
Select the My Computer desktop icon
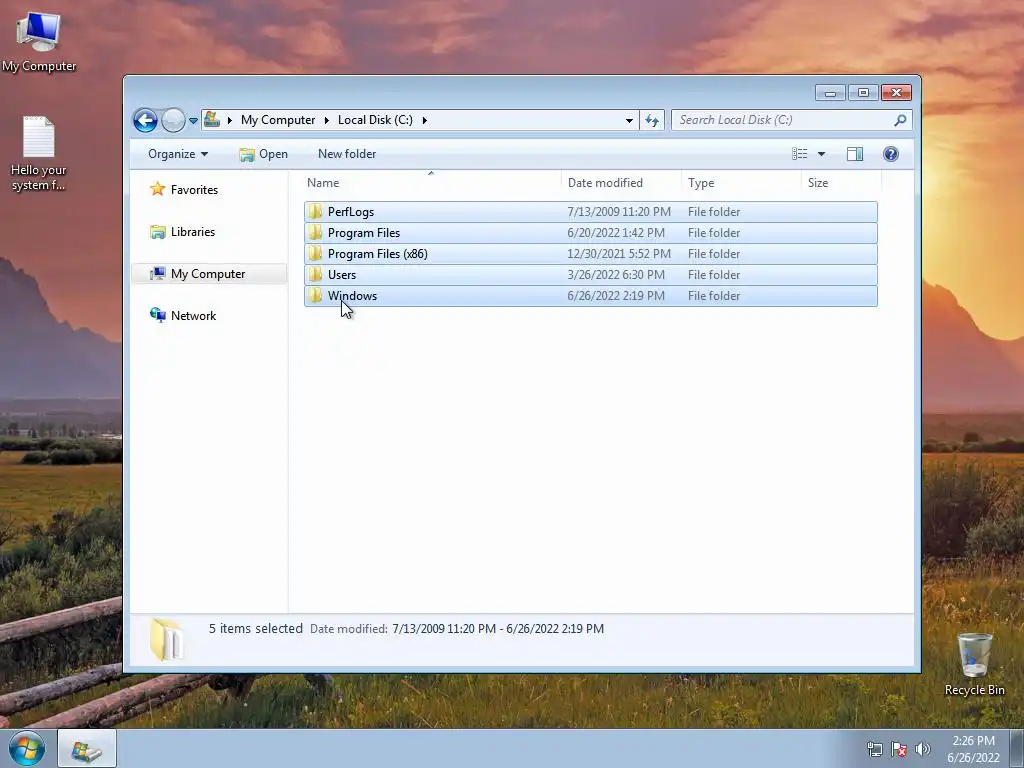coord(39,43)
